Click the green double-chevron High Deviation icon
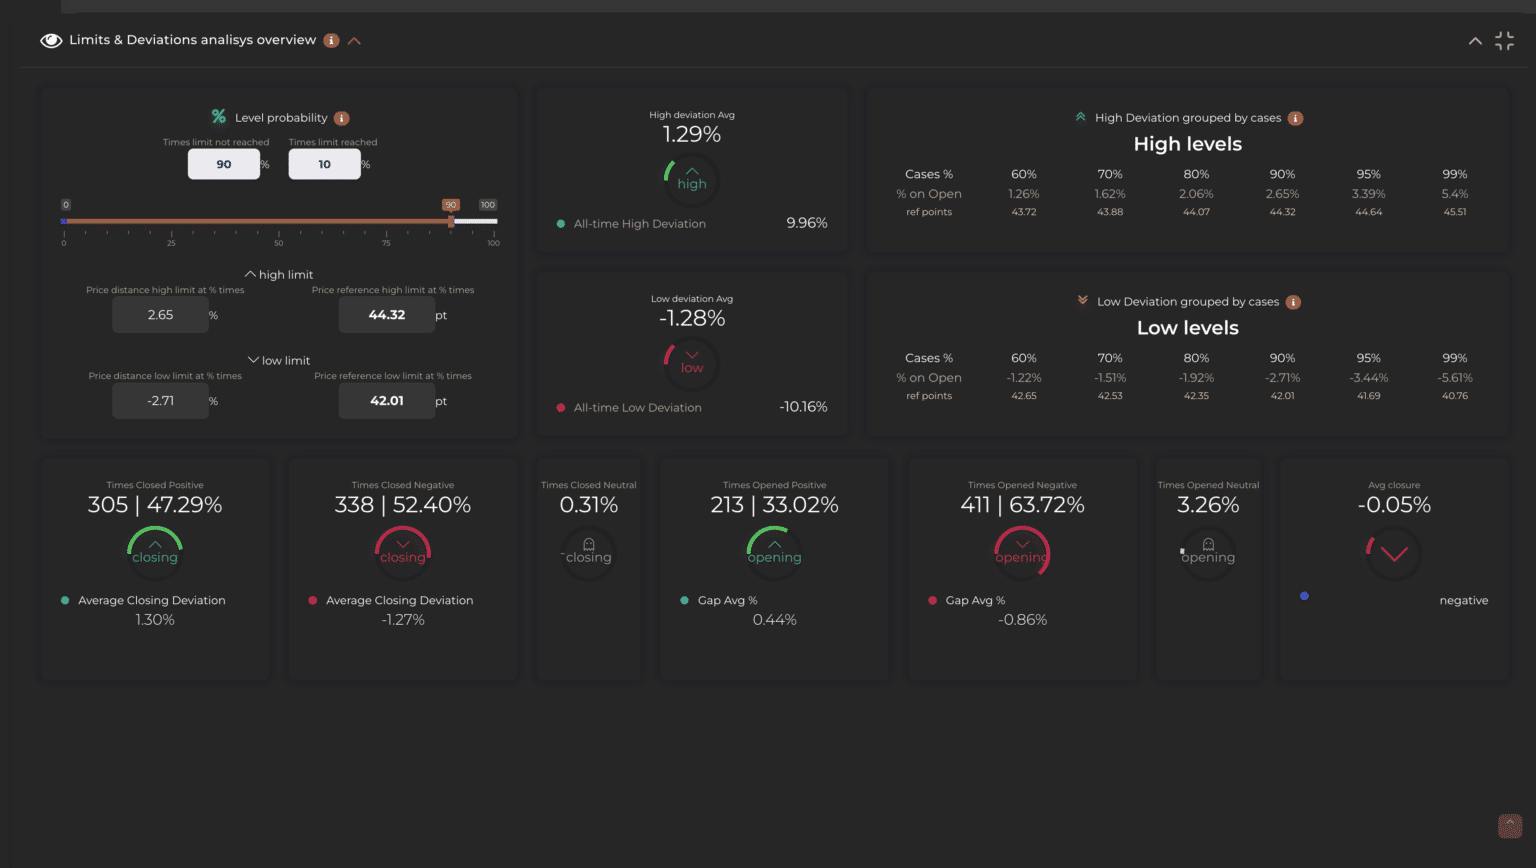Screen dimensions: 1536x868 click(1080, 117)
